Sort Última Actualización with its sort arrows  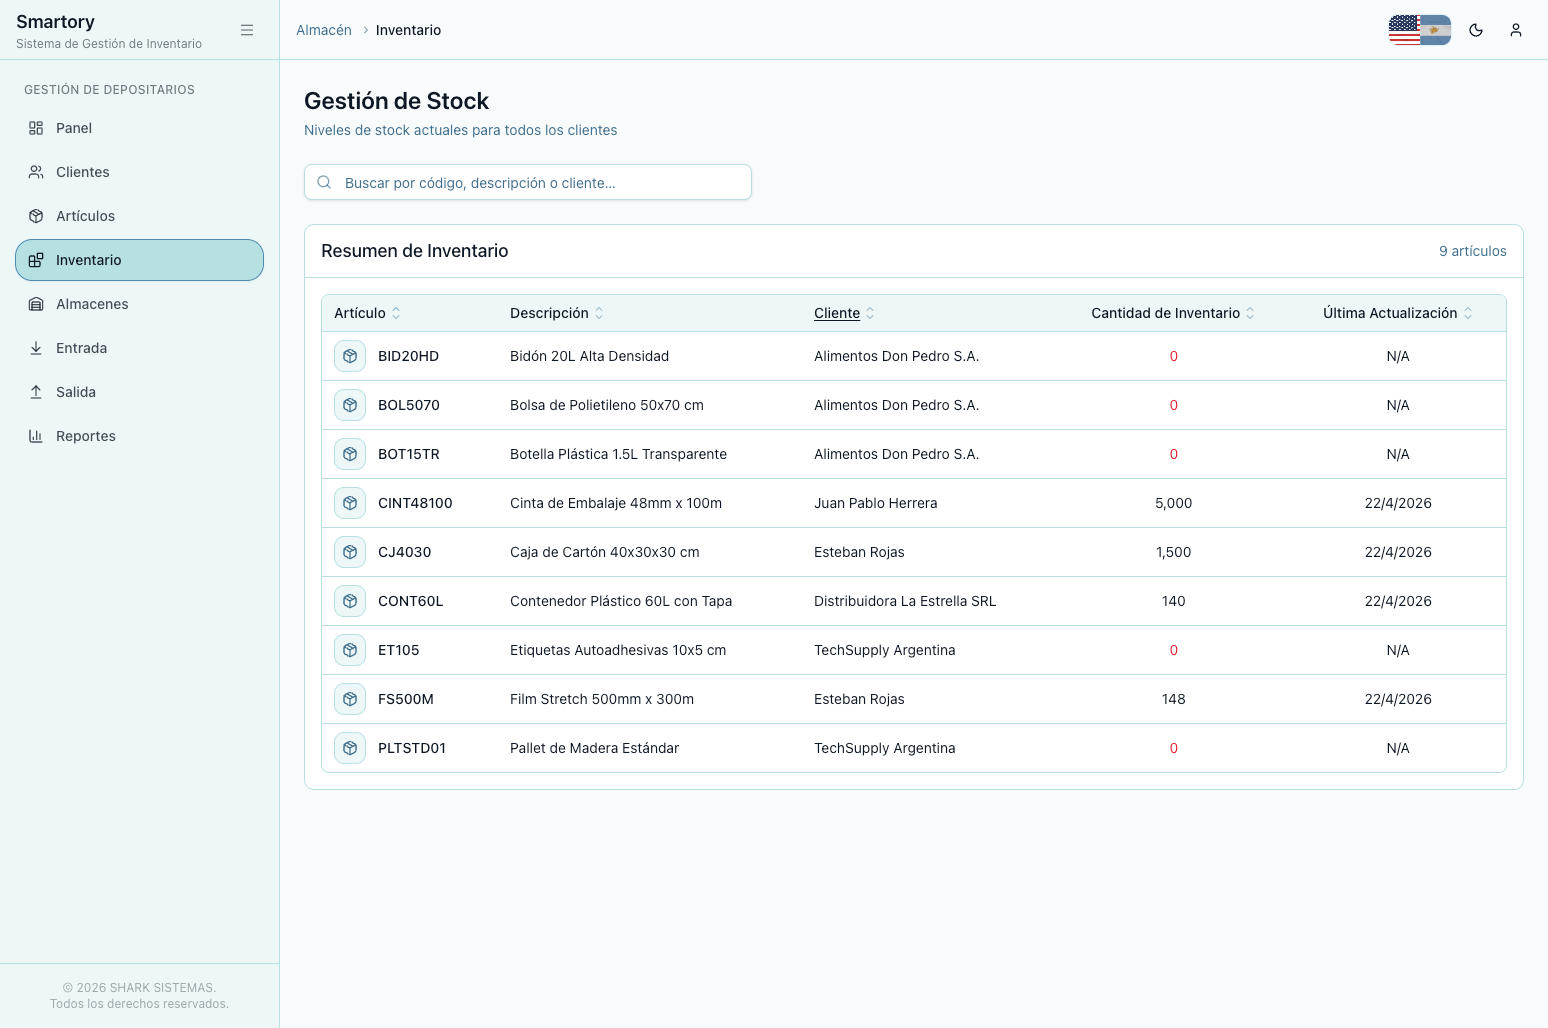[x=1467, y=312]
